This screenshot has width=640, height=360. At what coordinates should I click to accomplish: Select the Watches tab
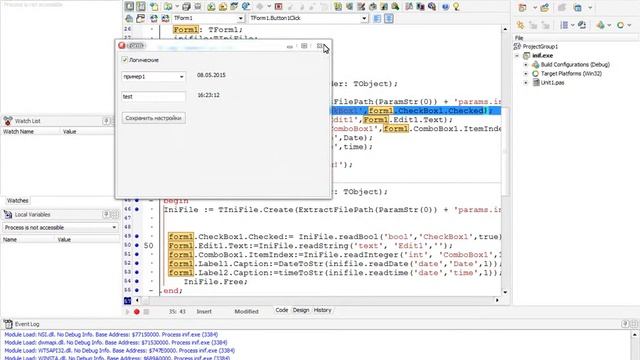pyautogui.click(x=18, y=200)
